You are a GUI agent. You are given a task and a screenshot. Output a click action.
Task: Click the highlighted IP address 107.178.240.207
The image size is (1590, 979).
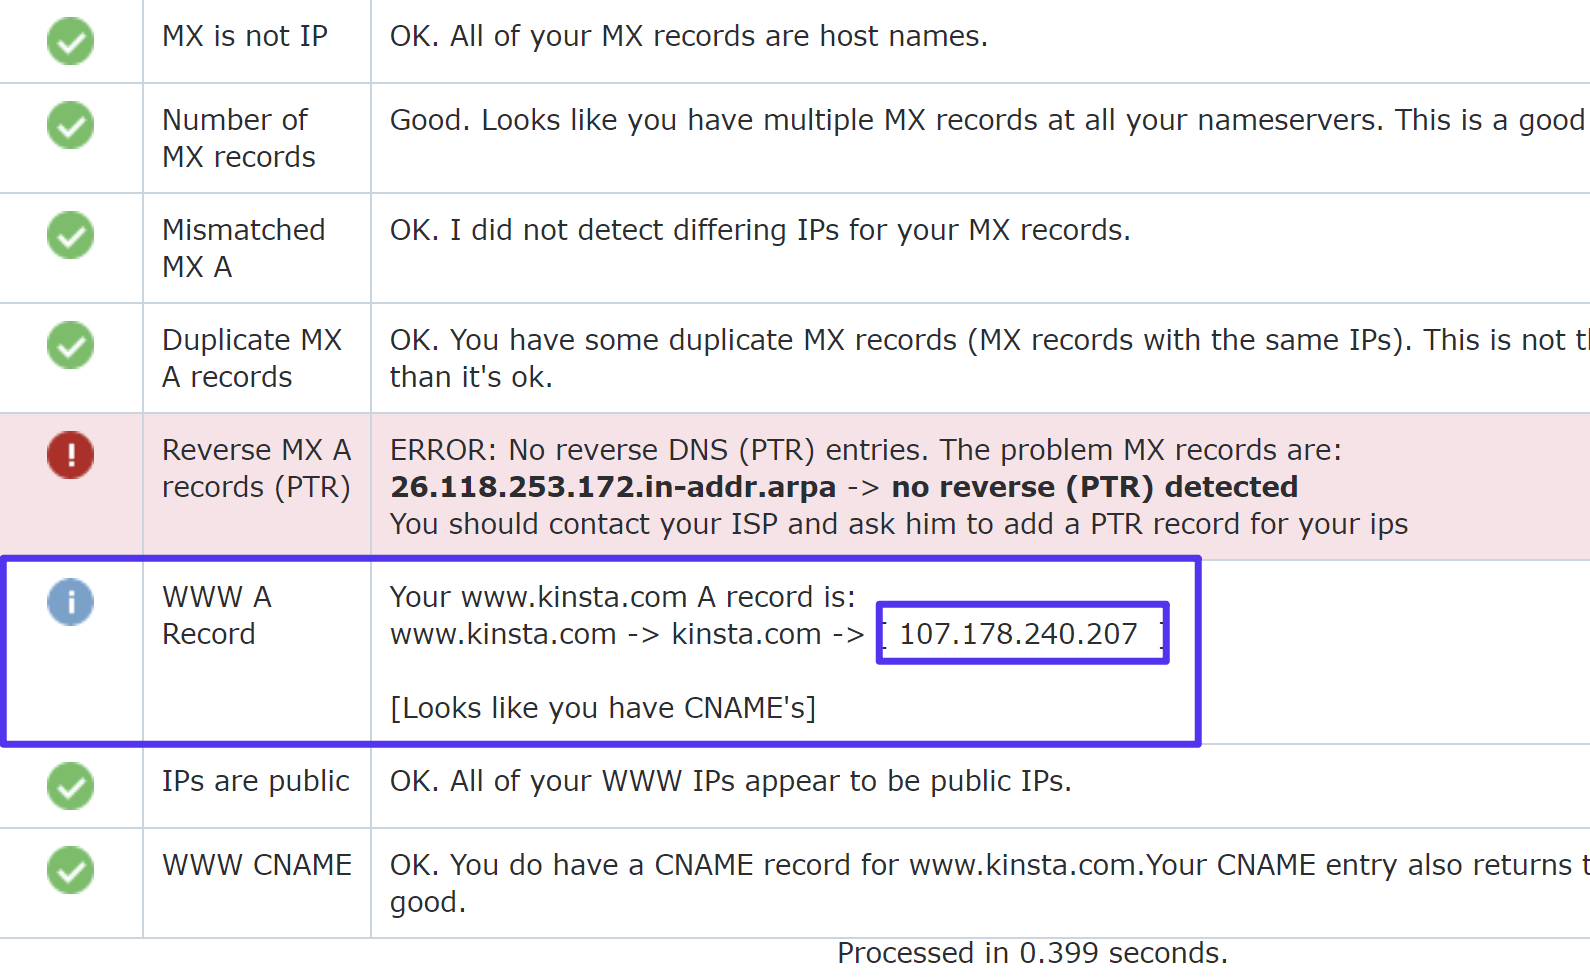click(x=1019, y=634)
